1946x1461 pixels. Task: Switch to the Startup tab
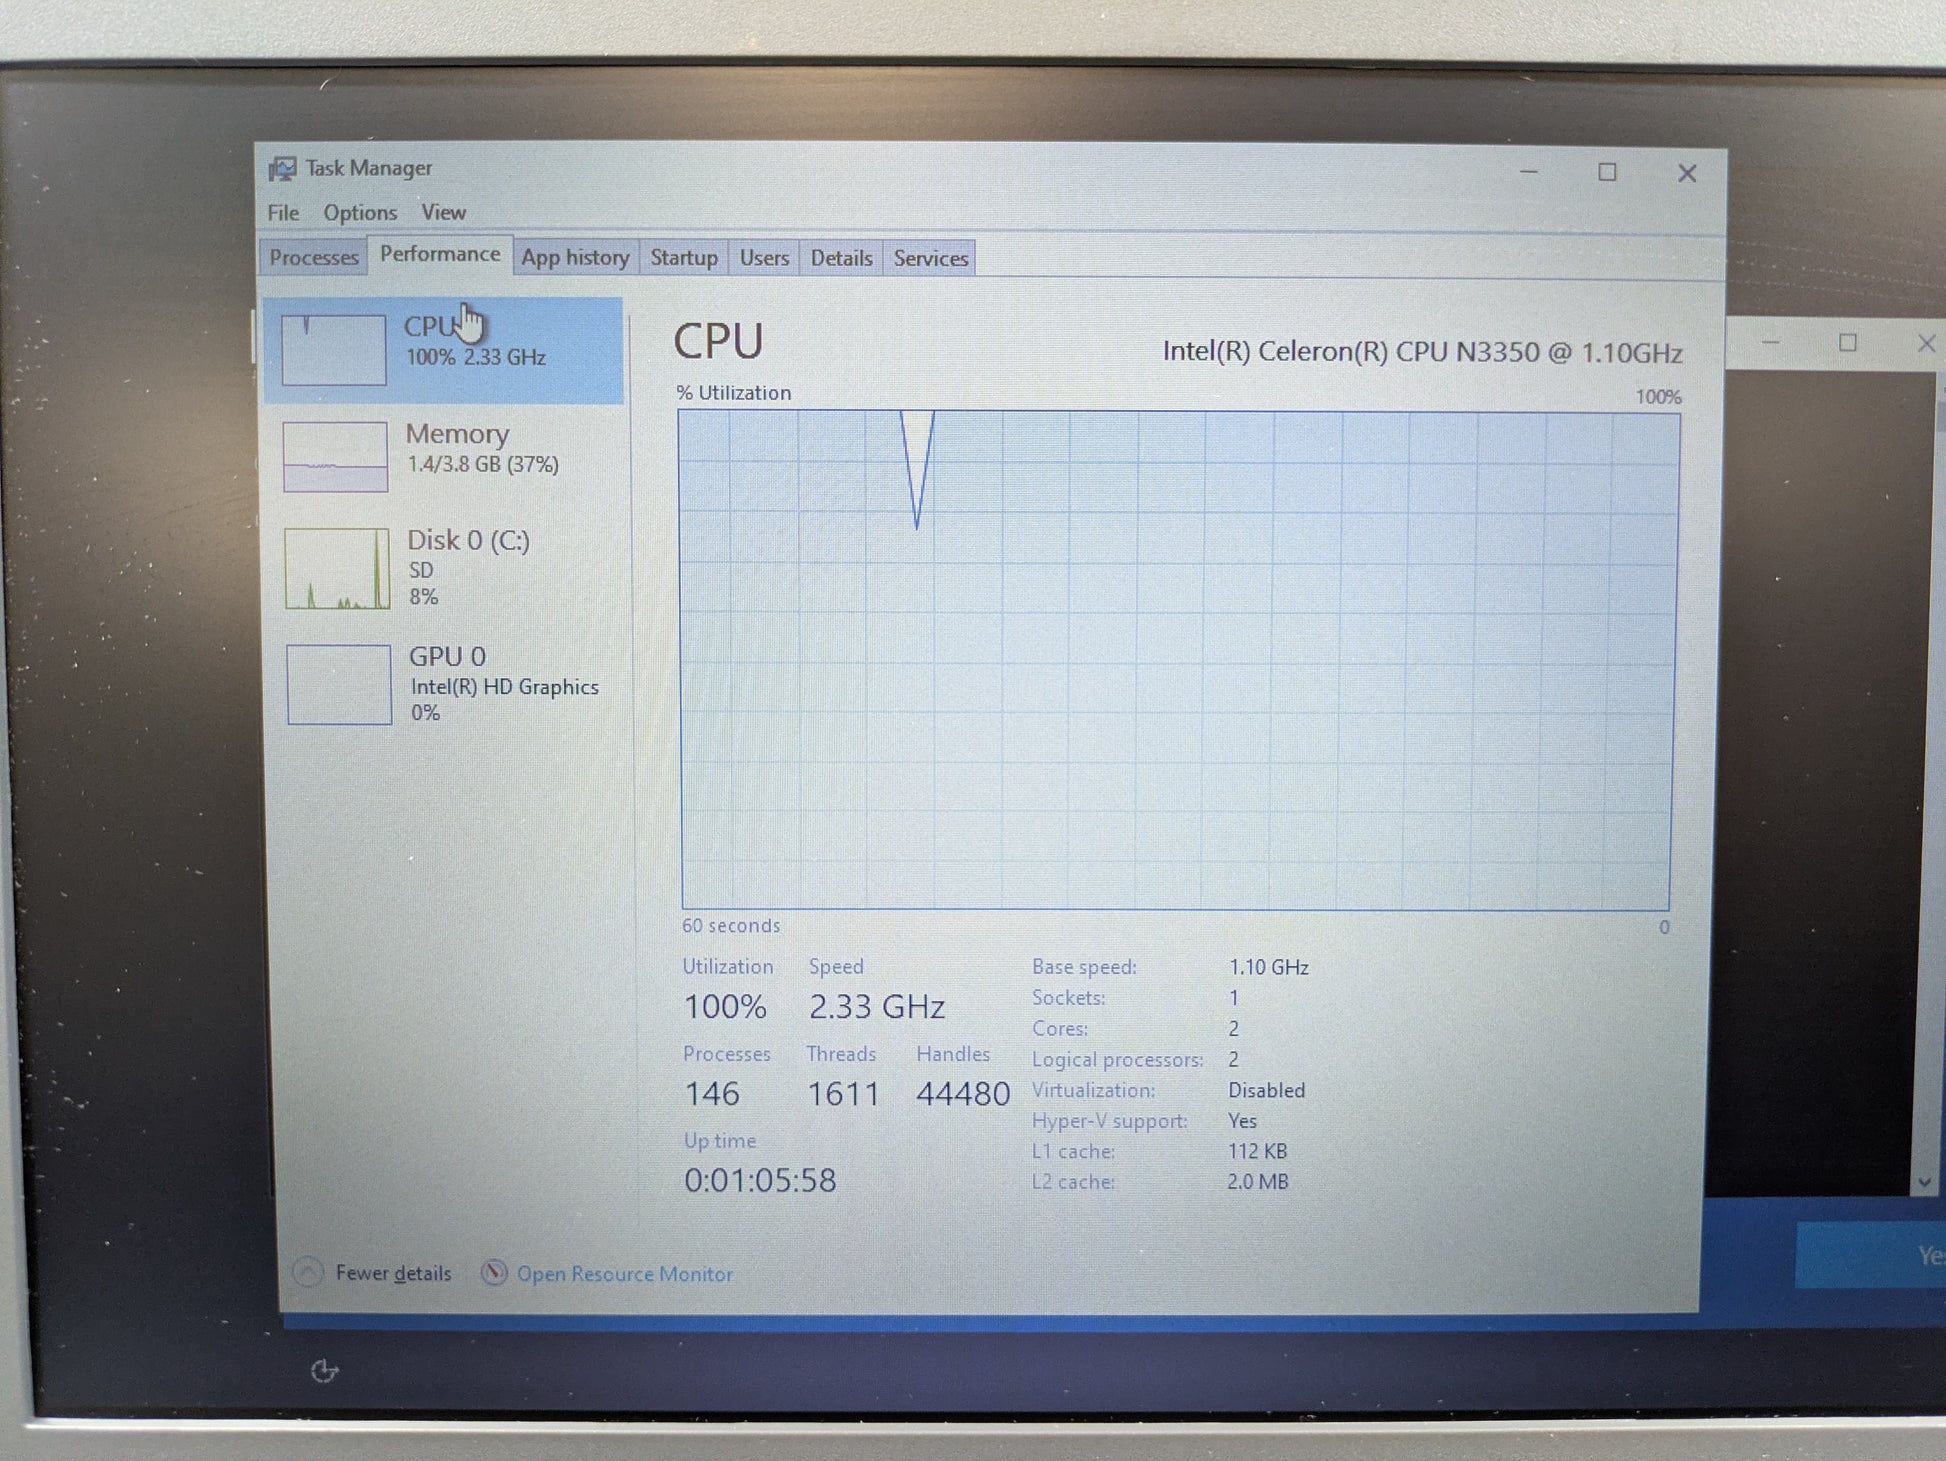point(684,258)
